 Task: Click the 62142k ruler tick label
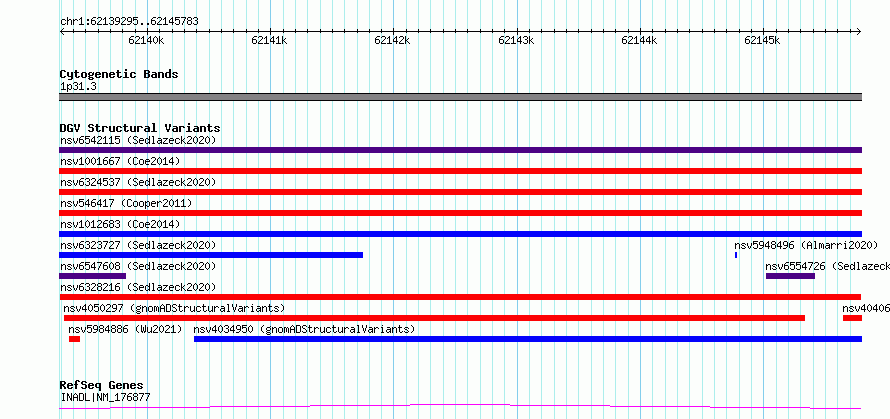[393, 40]
